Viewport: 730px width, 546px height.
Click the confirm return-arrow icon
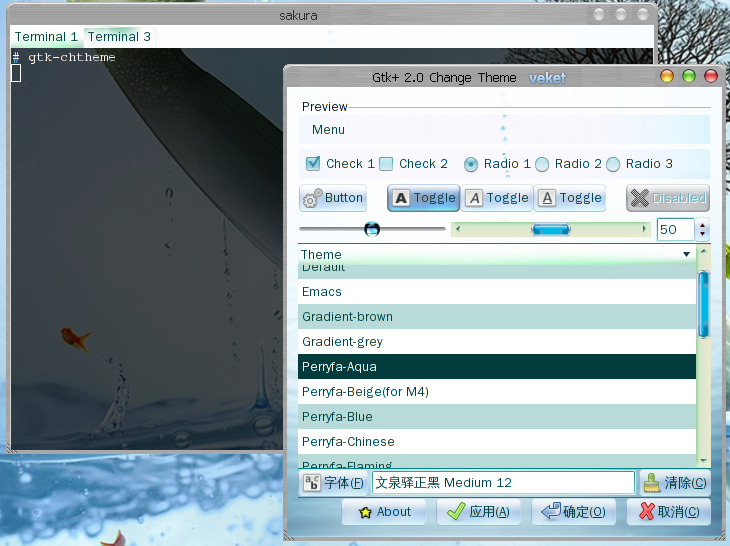pos(550,512)
